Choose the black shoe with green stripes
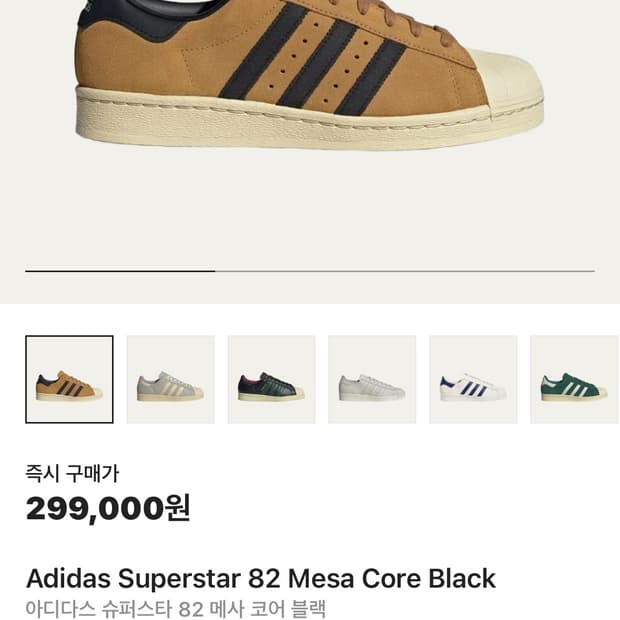 coord(271,379)
